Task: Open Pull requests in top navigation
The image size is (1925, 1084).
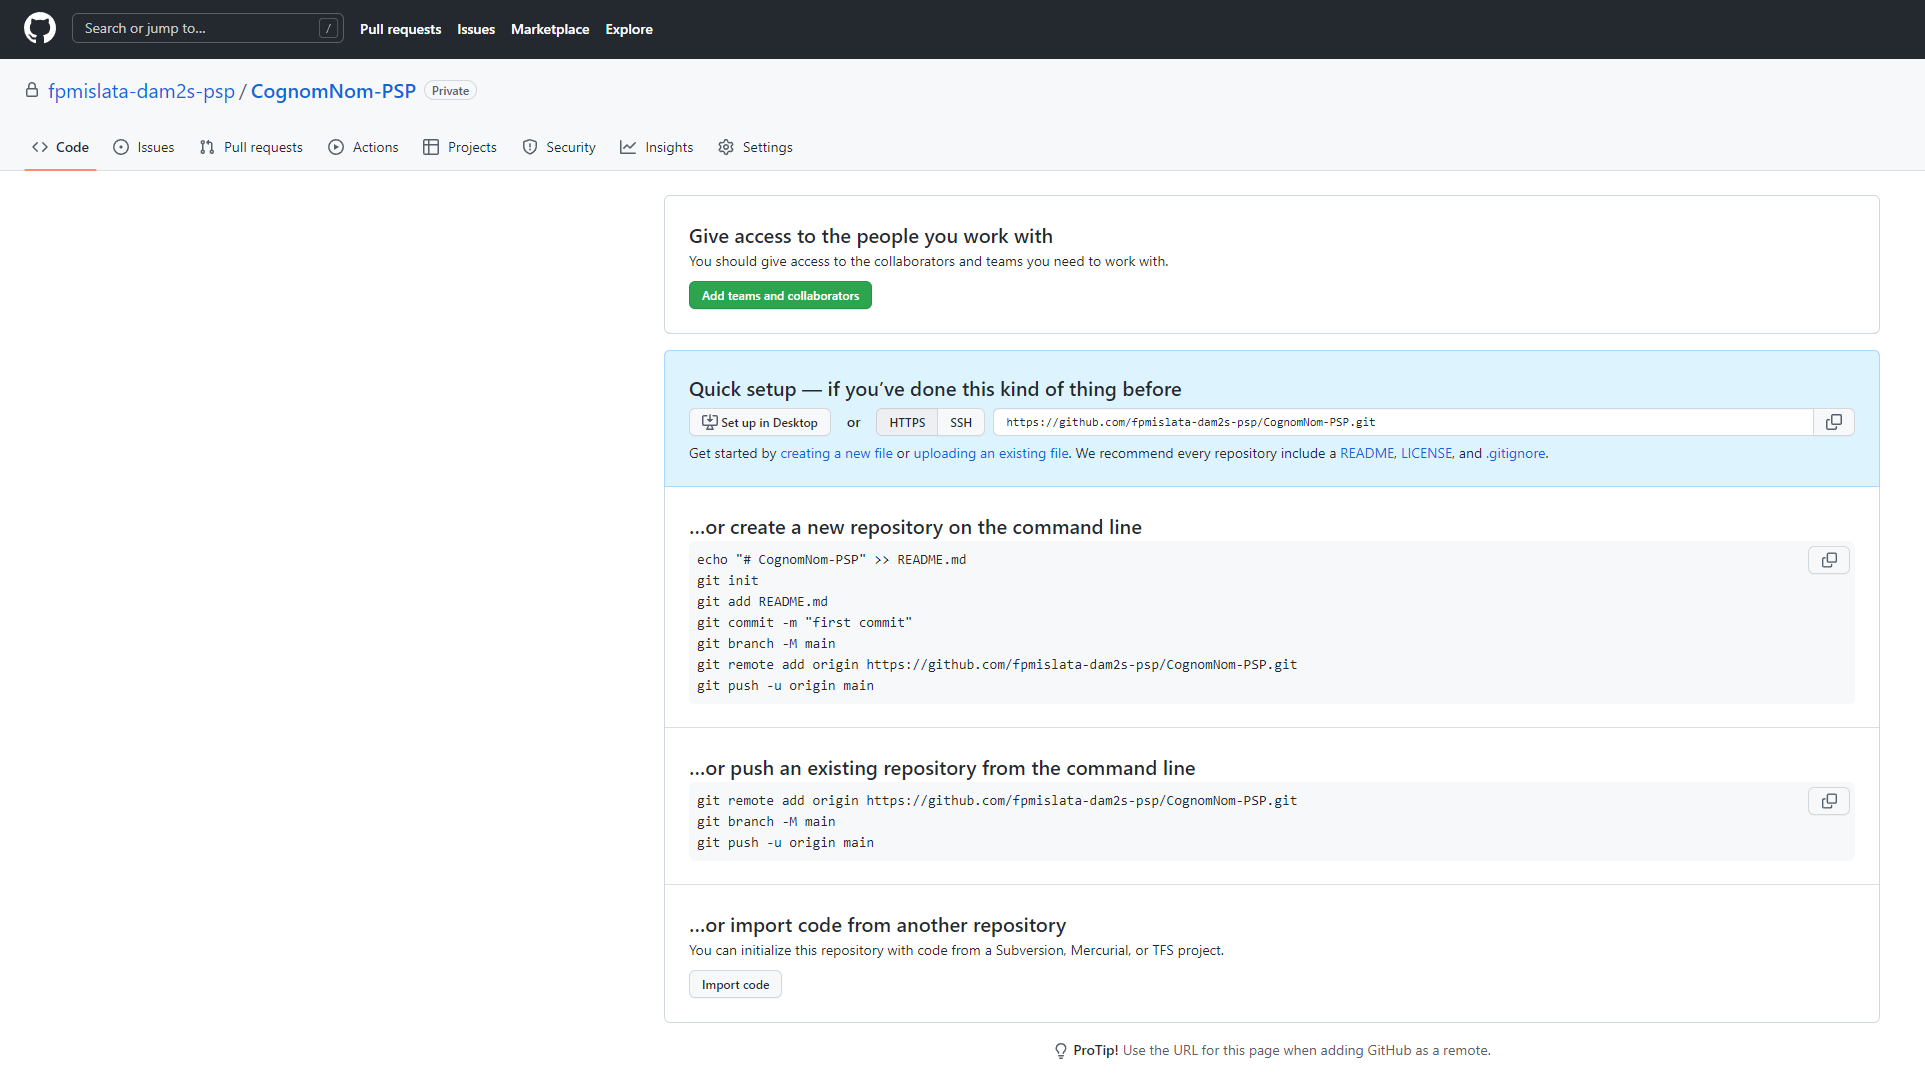Action: coord(400,29)
